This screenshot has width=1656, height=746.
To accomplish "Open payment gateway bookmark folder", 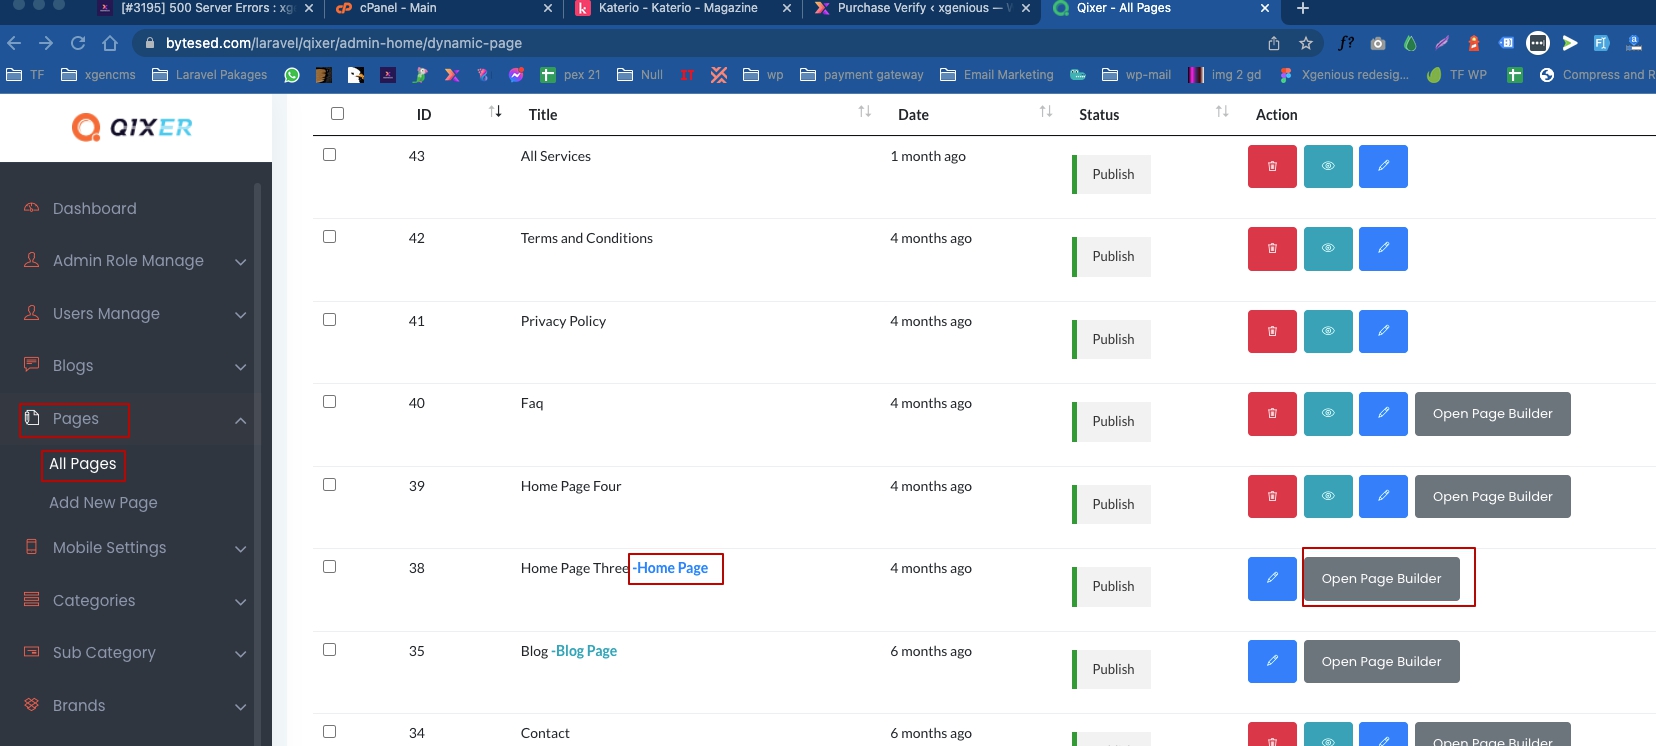I will pos(862,75).
